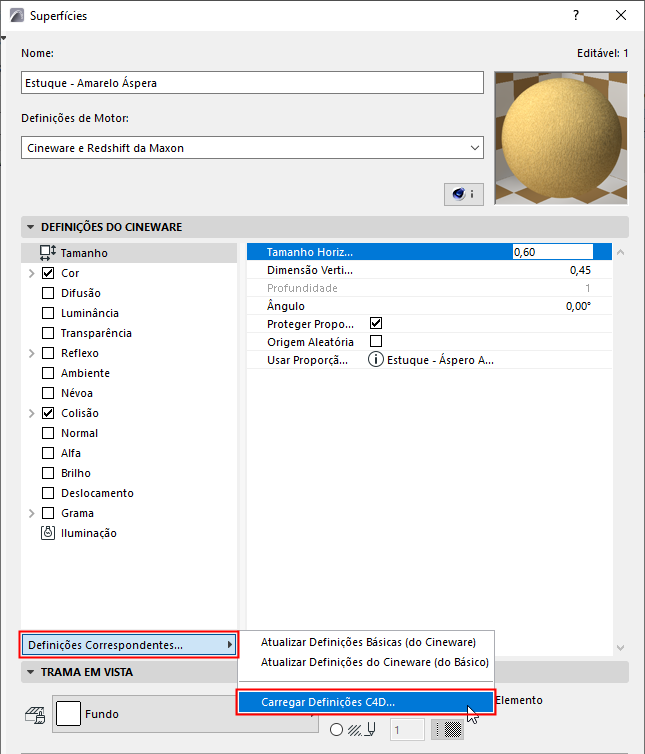
Task: Enable the Ambiente checkbox
Action: tap(48, 373)
